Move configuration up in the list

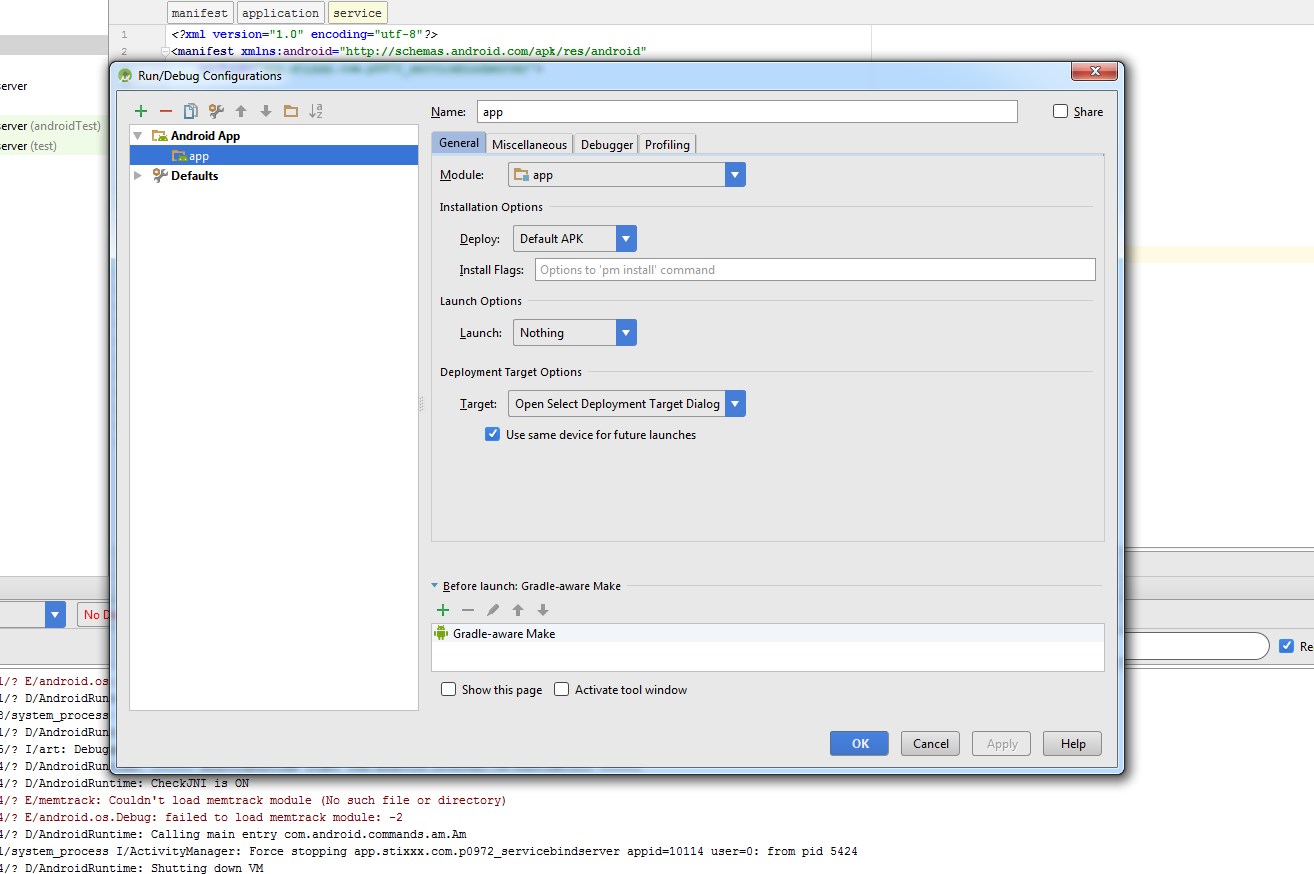(x=241, y=111)
